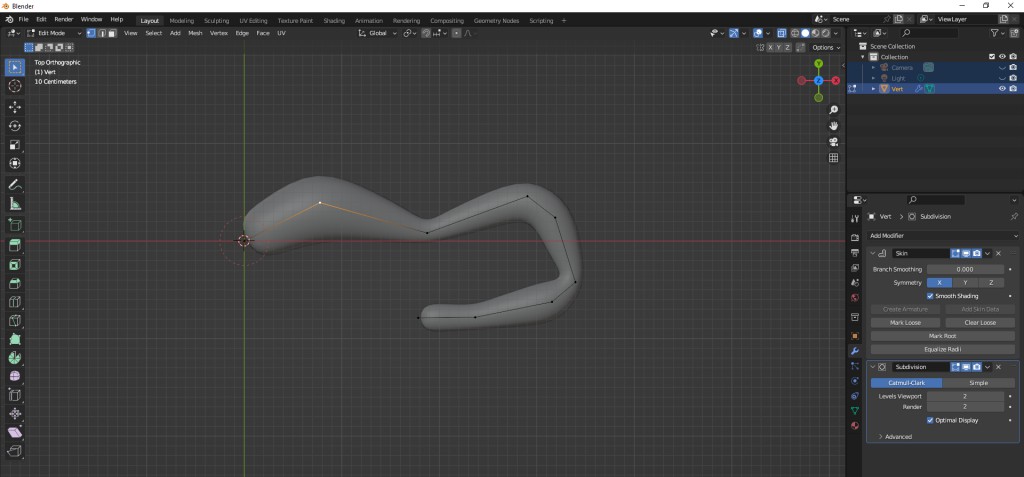This screenshot has width=1024, height=477.
Task: Open the Render menu
Action: tap(63, 19)
